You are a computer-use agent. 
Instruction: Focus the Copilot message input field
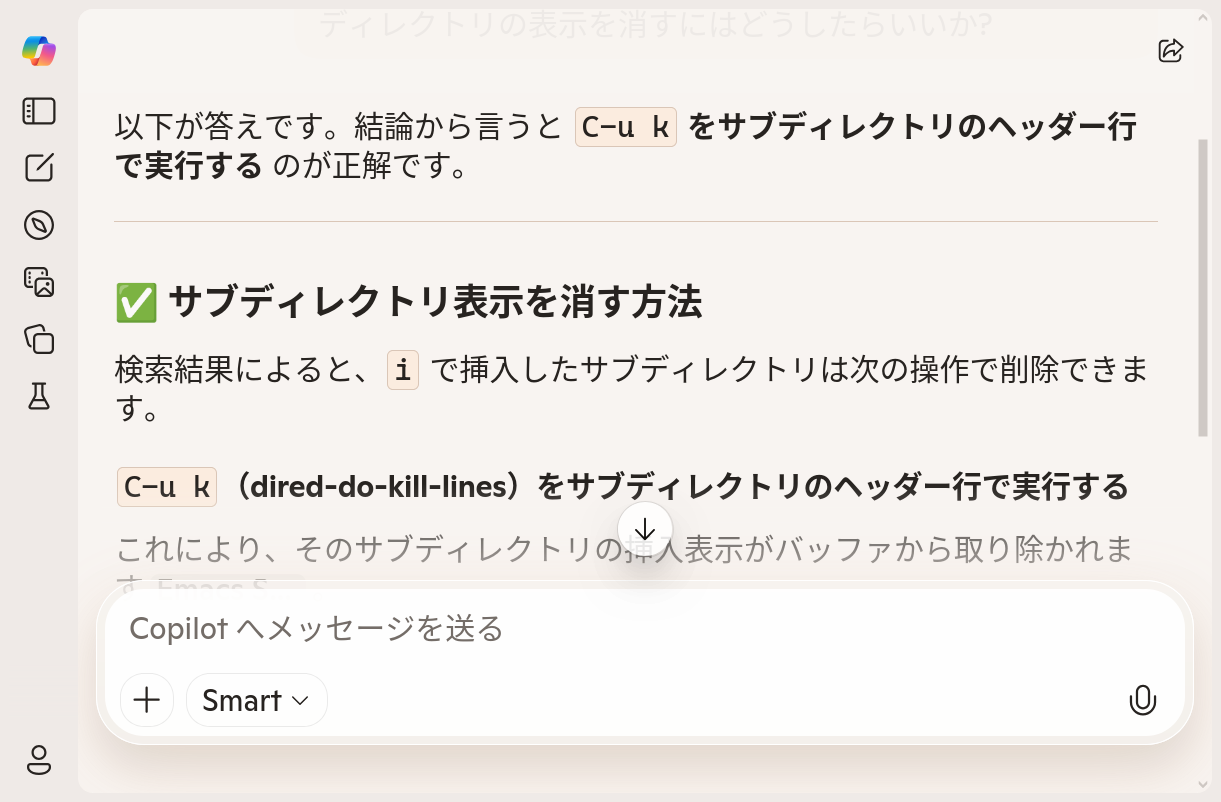click(x=640, y=628)
